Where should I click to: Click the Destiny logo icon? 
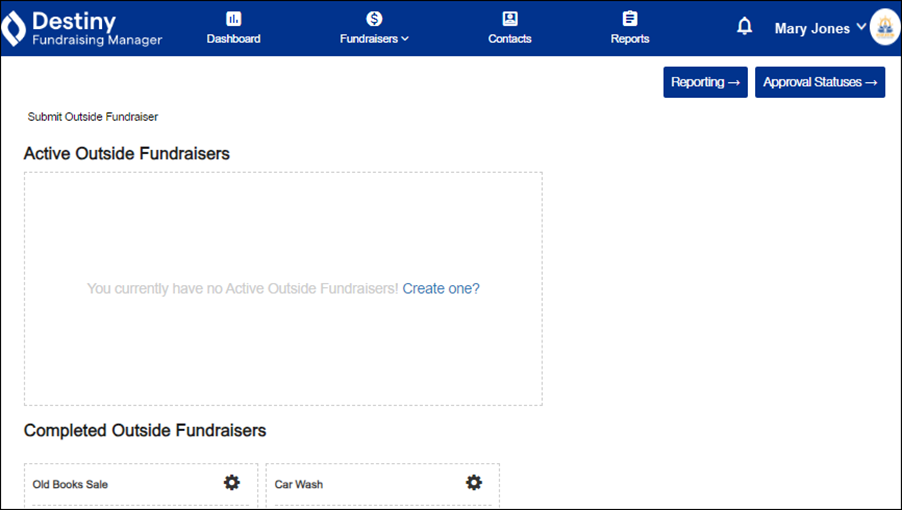(x=13, y=29)
